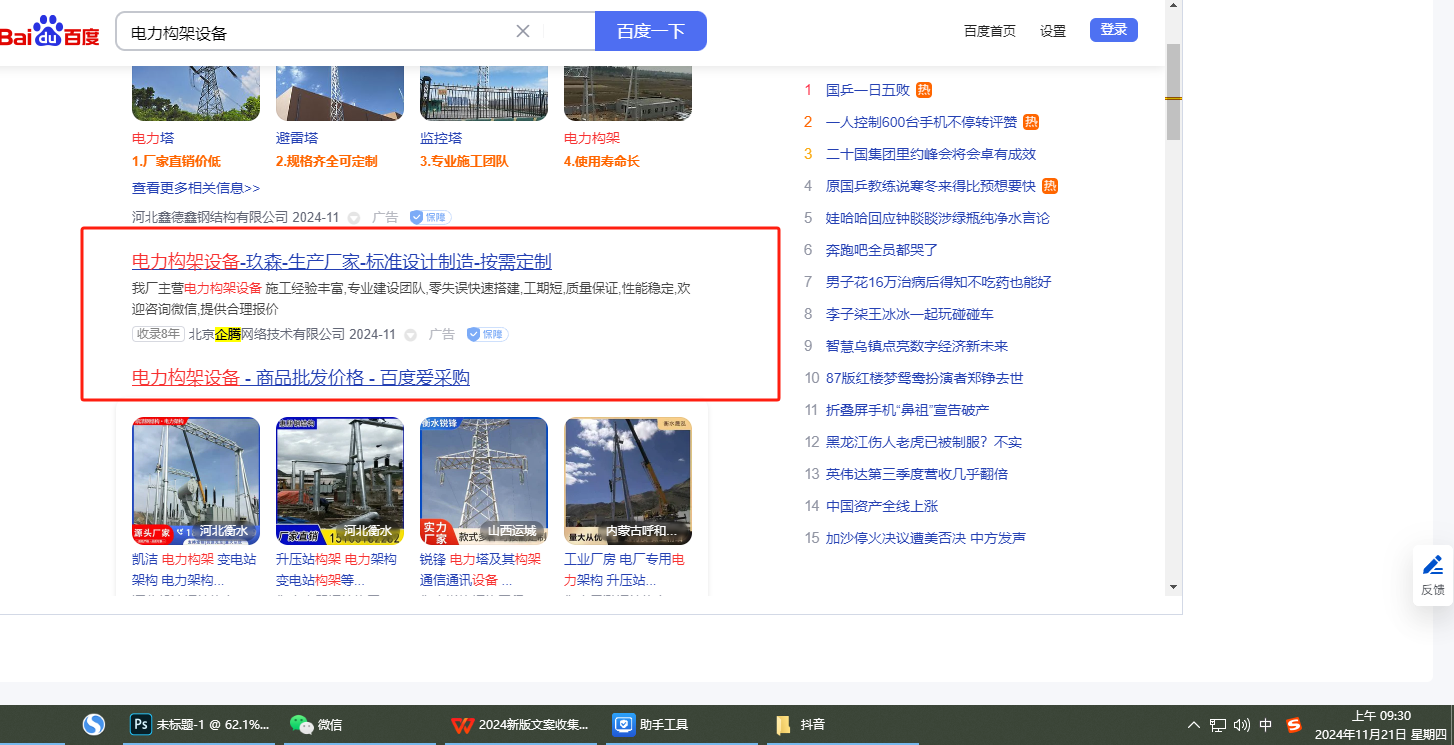This screenshot has height=745, width=1454.
Task: Open hot search 二十国集团里约峰会将会卓有成效
Action: click(x=931, y=154)
